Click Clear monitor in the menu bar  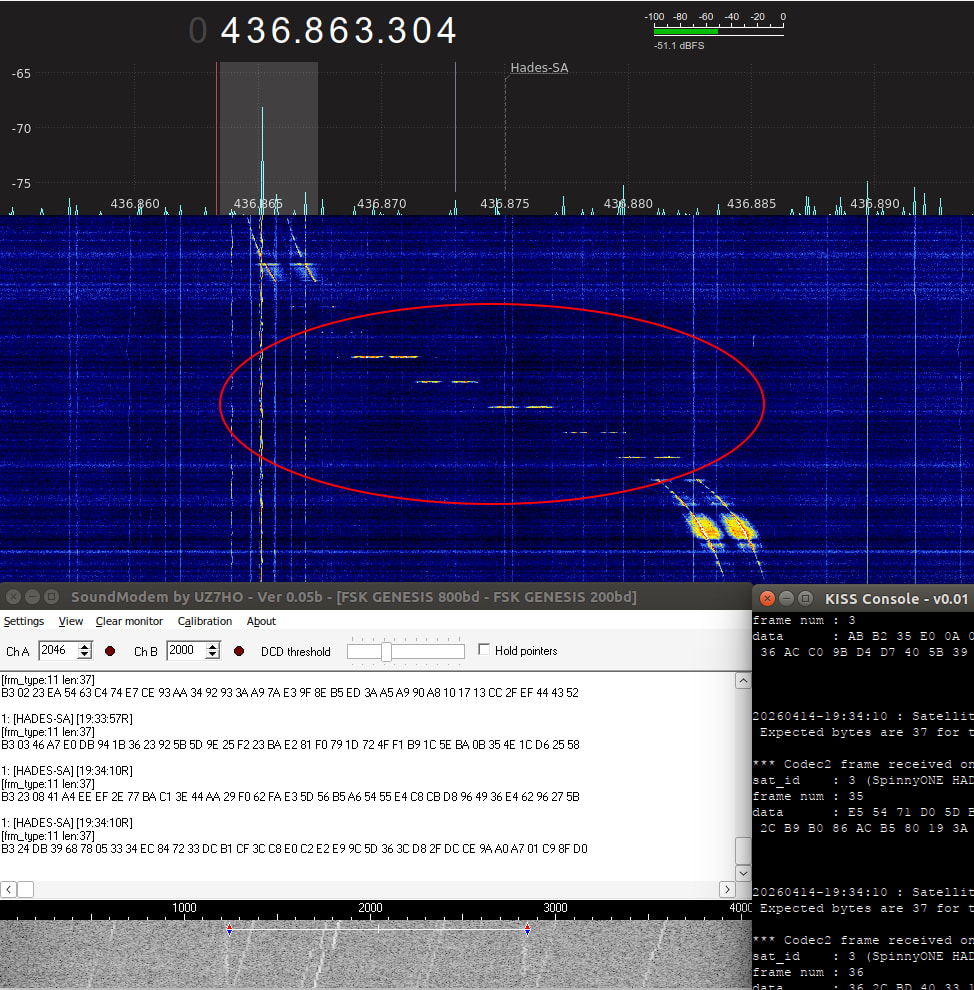(129, 621)
